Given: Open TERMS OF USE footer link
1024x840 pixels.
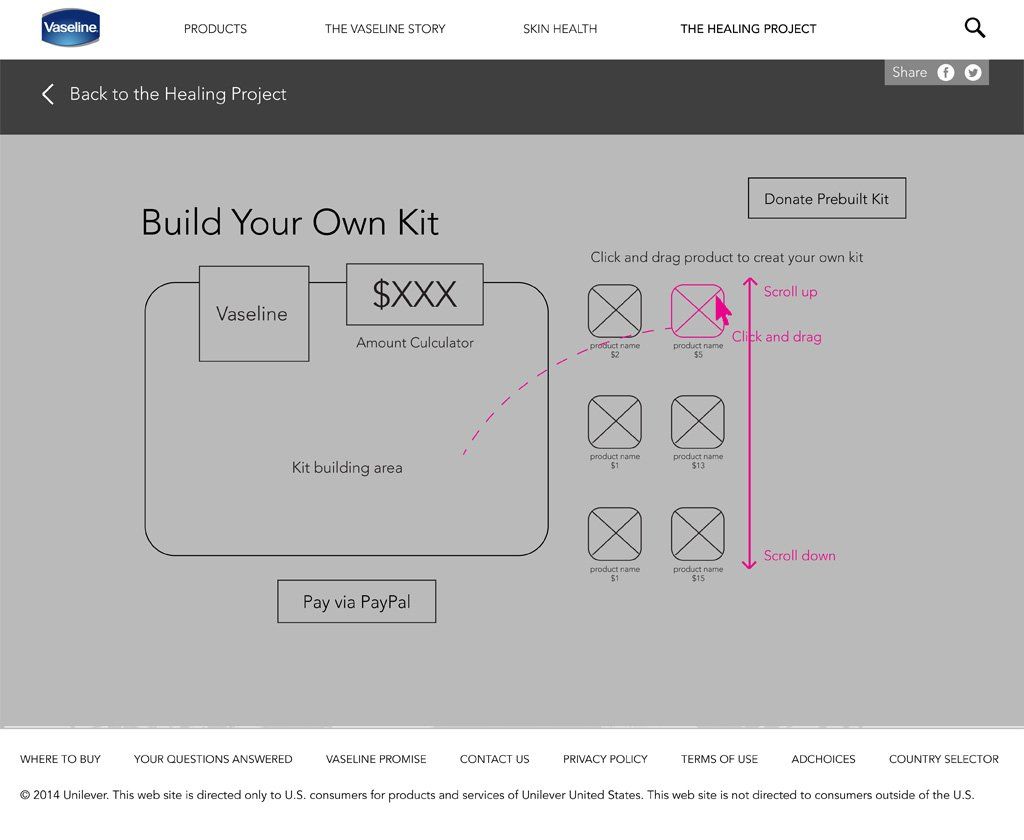Looking at the screenshot, I should point(720,759).
